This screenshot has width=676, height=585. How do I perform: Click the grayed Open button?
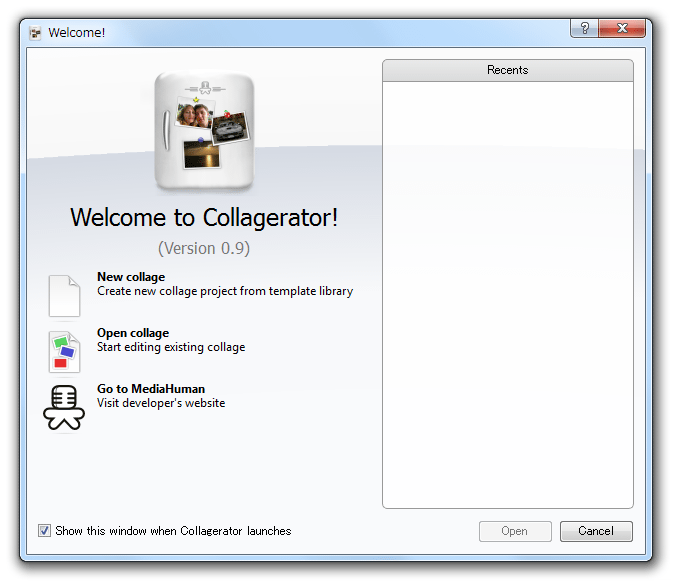tap(515, 531)
